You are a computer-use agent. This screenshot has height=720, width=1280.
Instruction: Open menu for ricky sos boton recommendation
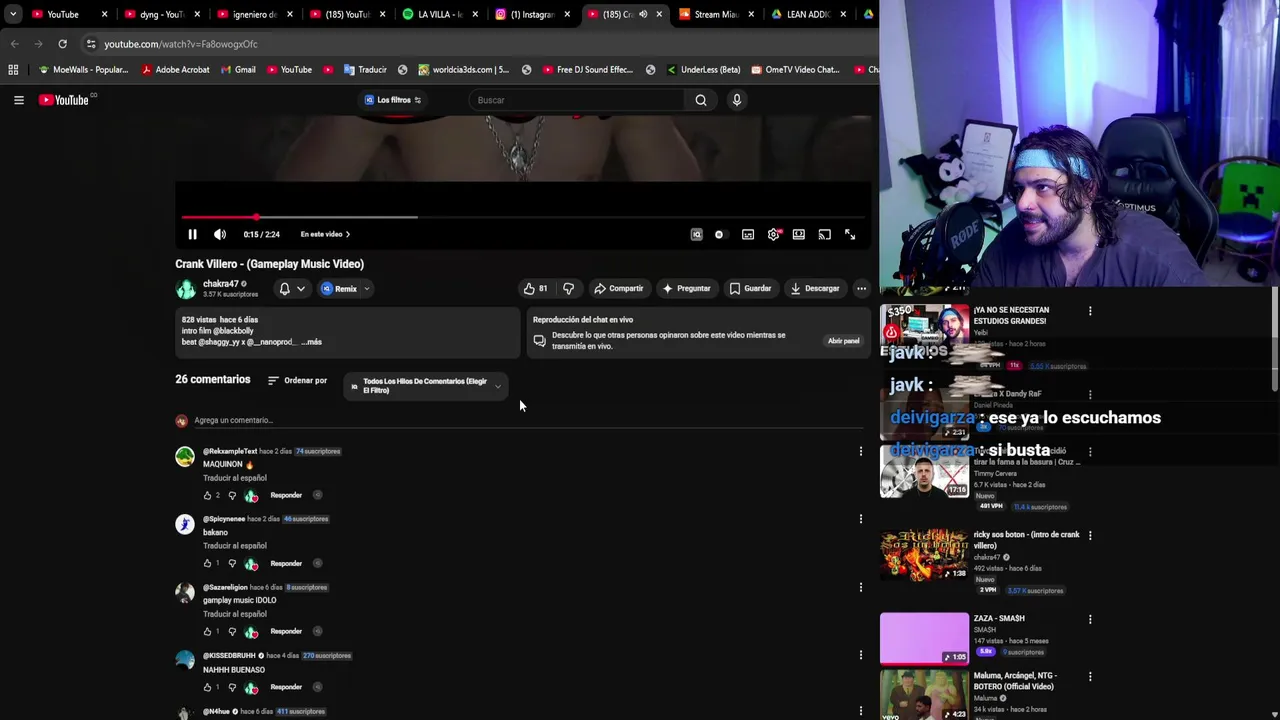[x=1090, y=535]
